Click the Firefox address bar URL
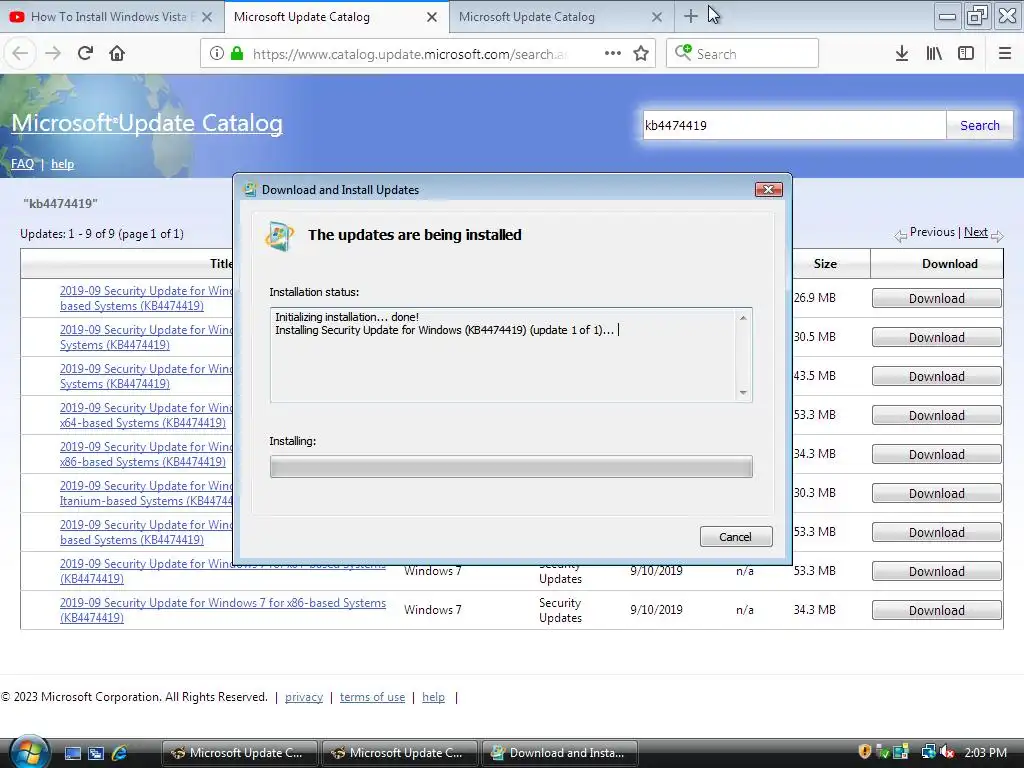Viewport: 1024px width, 768px height. (x=409, y=54)
